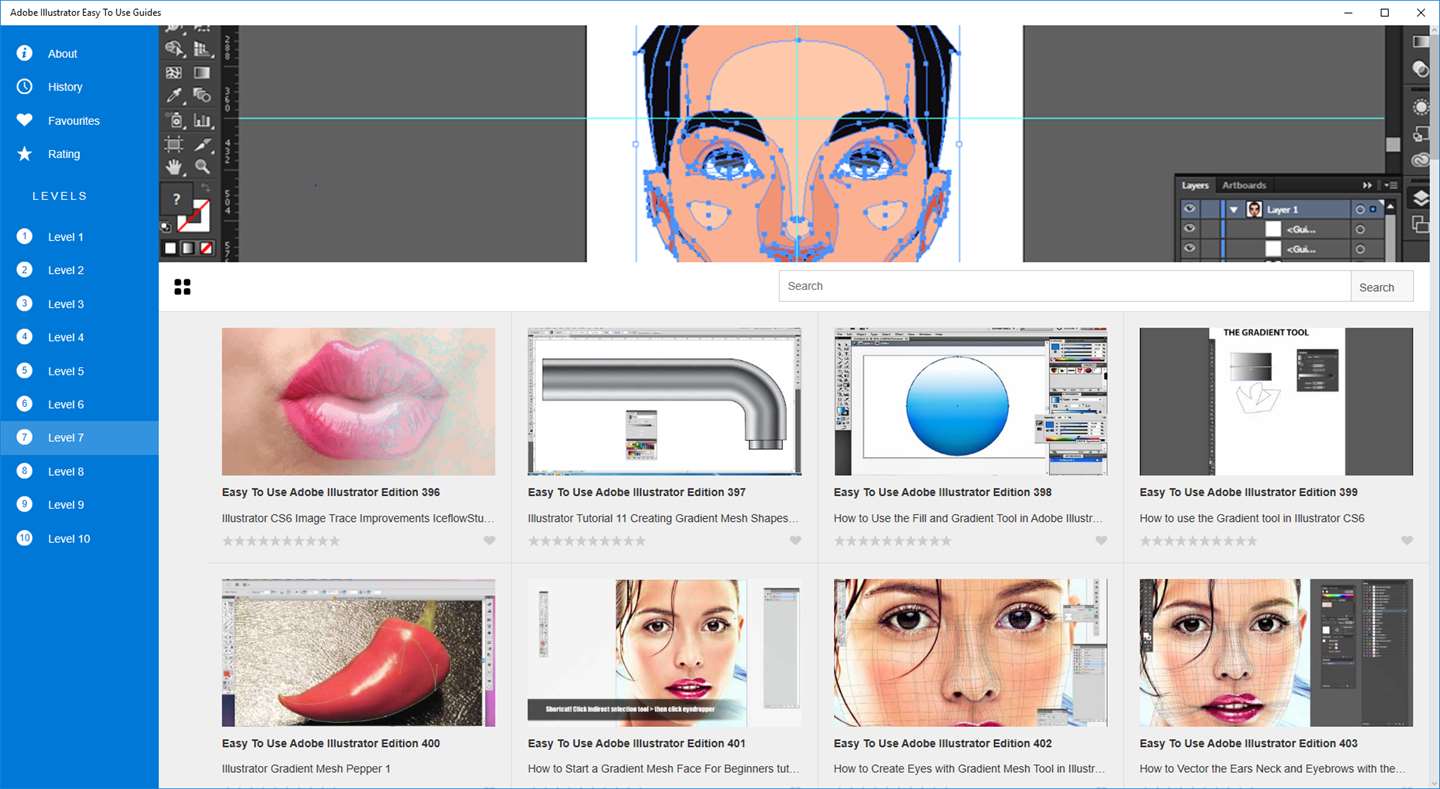Image resolution: width=1440 pixels, height=789 pixels.
Task: Choose Level 4
Action: [79, 337]
